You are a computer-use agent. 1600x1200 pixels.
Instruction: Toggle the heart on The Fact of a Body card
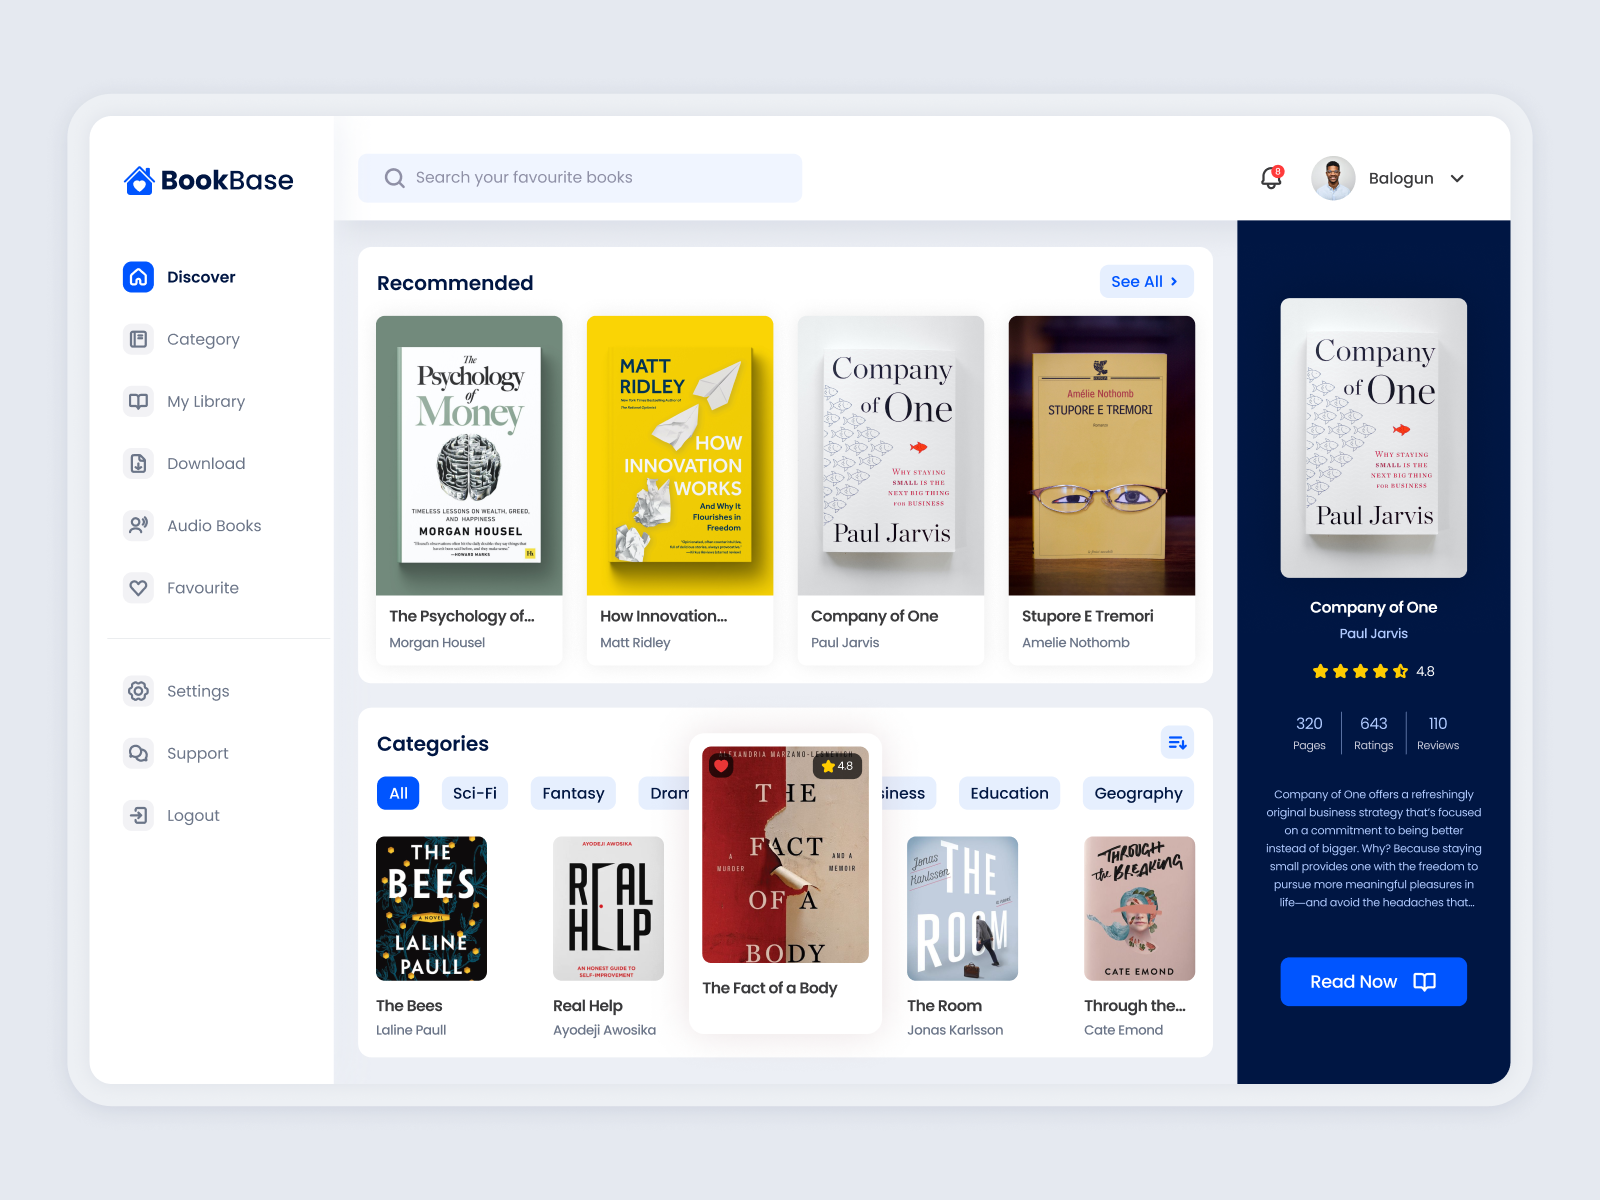coord(720,765)
